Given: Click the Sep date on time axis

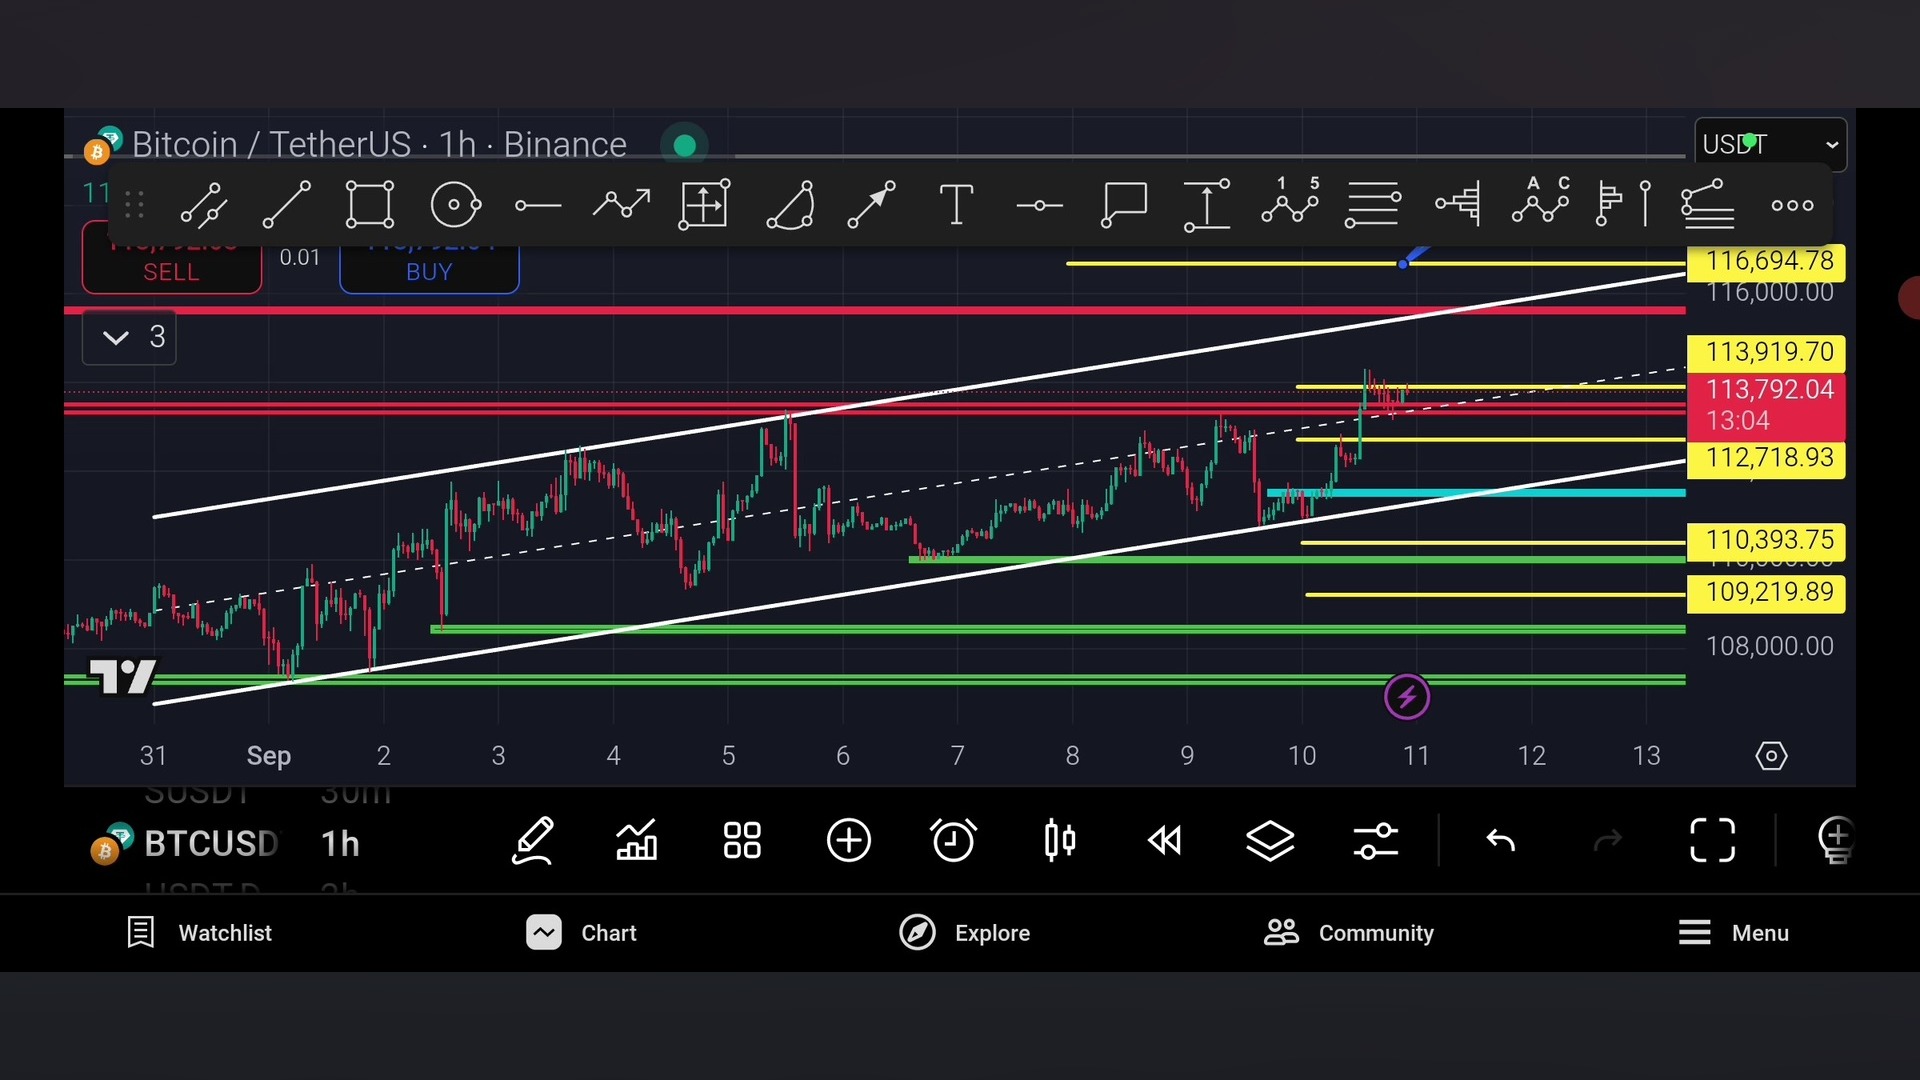Looking at the screenshot, I should tap(269, 756).
